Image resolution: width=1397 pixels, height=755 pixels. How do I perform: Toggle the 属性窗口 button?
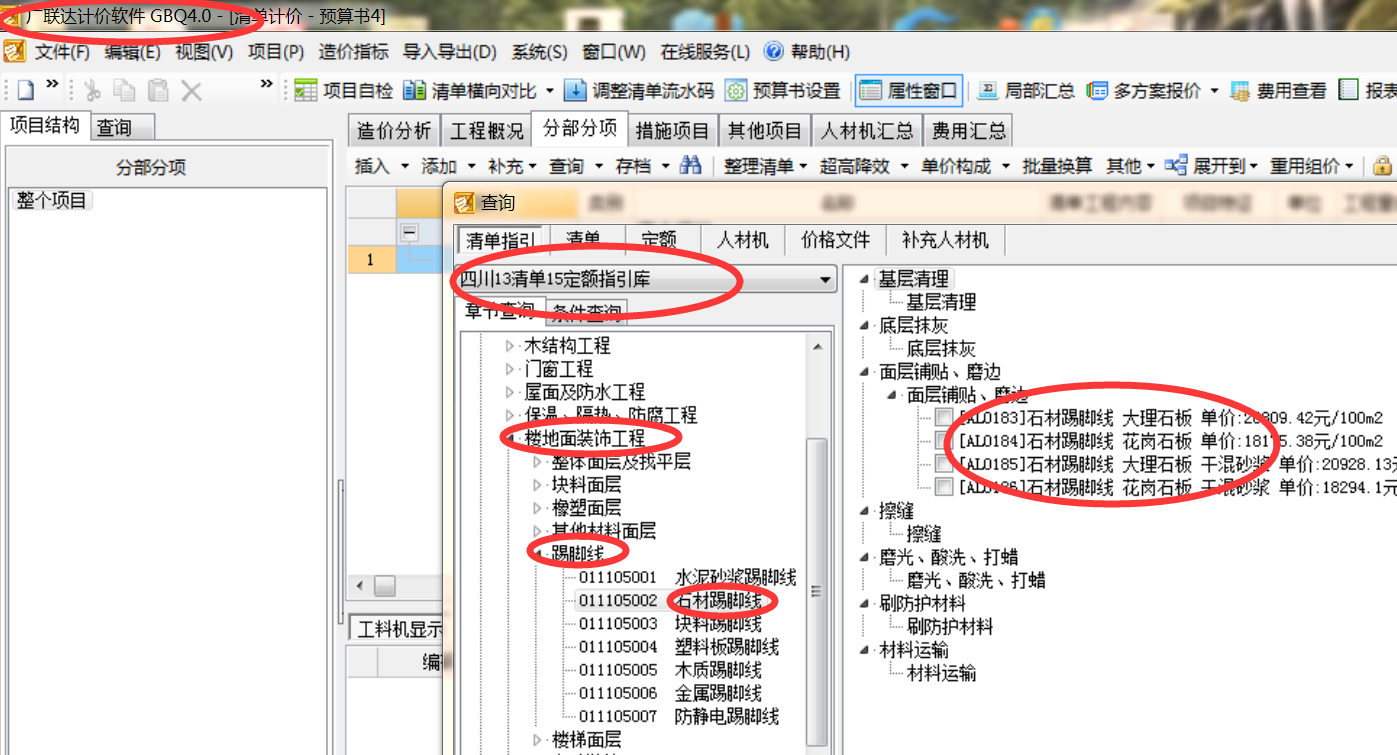point(909,91)
